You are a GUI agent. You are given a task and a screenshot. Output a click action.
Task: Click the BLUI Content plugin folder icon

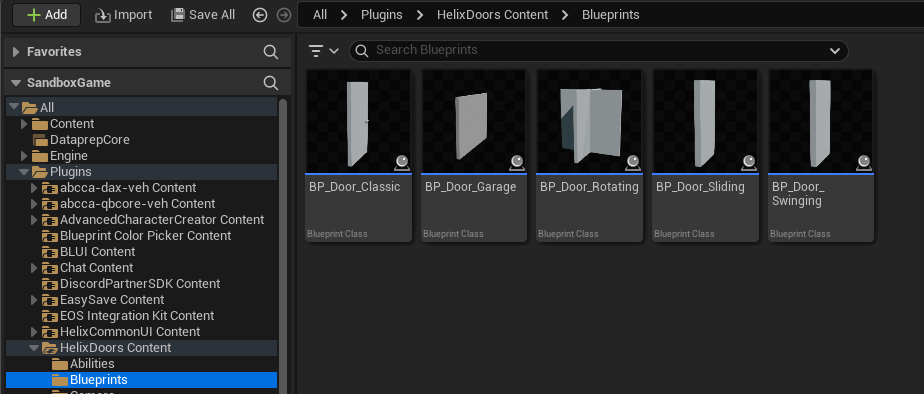click(x=50, y=252)
